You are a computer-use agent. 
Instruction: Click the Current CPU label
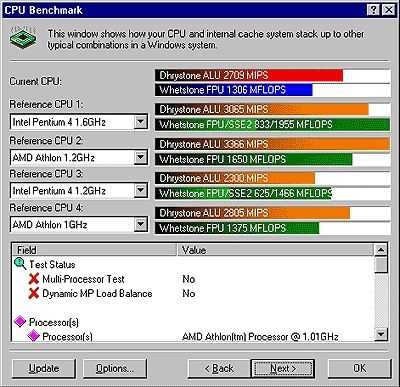coord(35,81)
